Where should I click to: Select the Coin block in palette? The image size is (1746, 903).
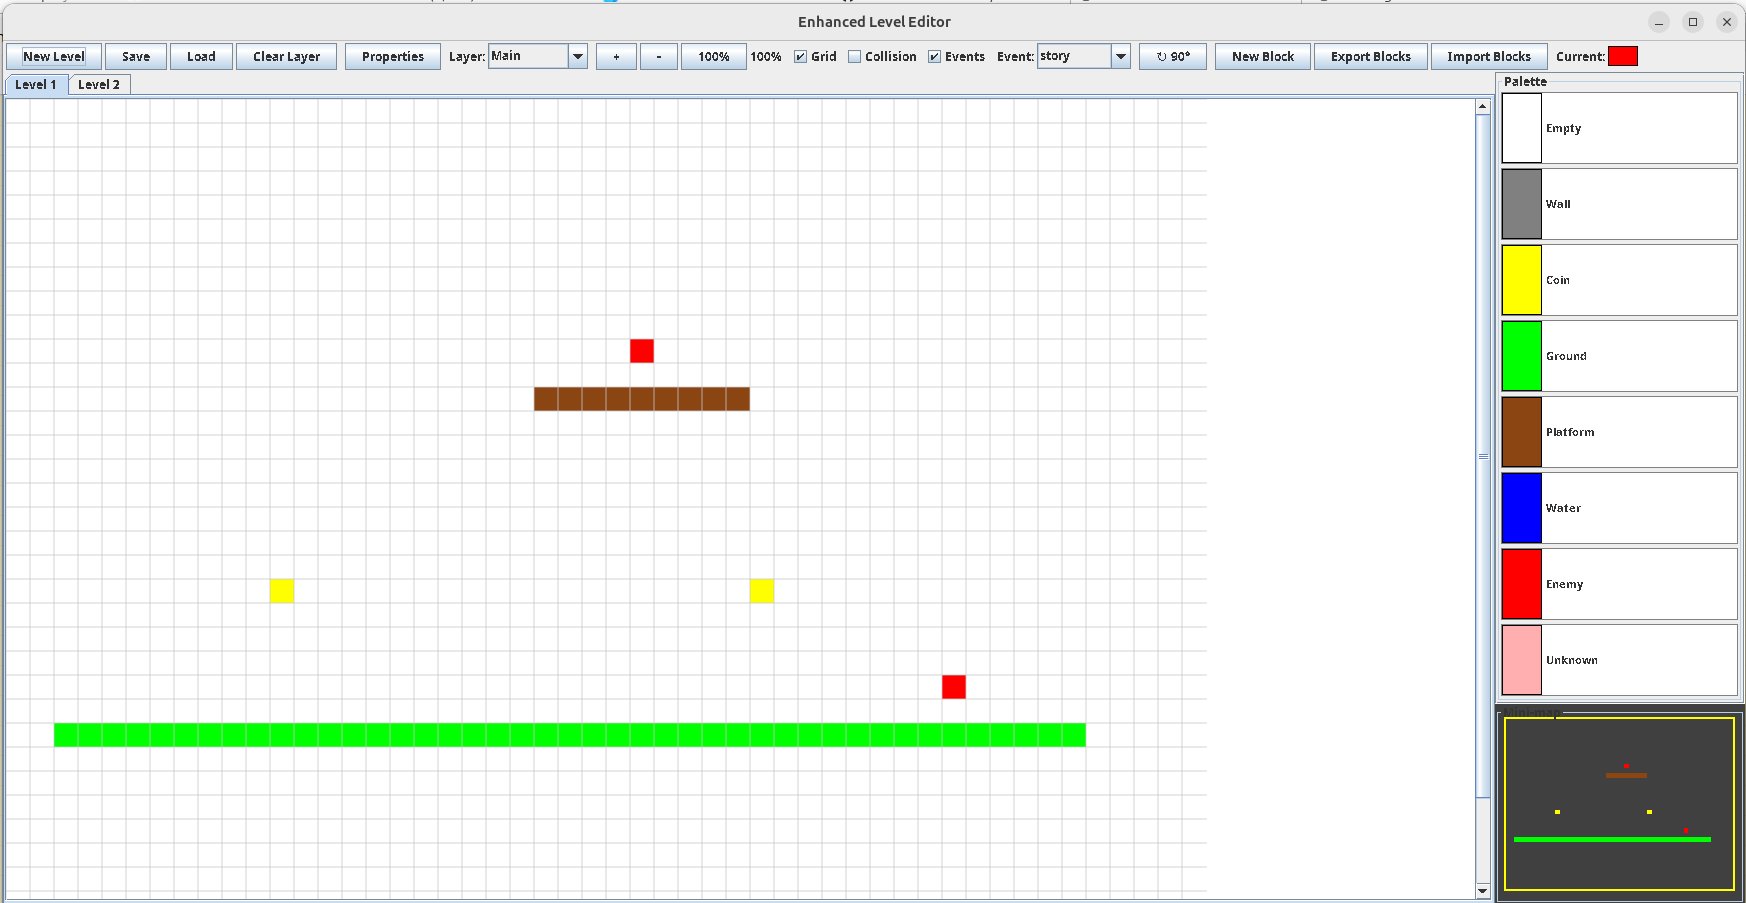click(x=1619, y=280)
